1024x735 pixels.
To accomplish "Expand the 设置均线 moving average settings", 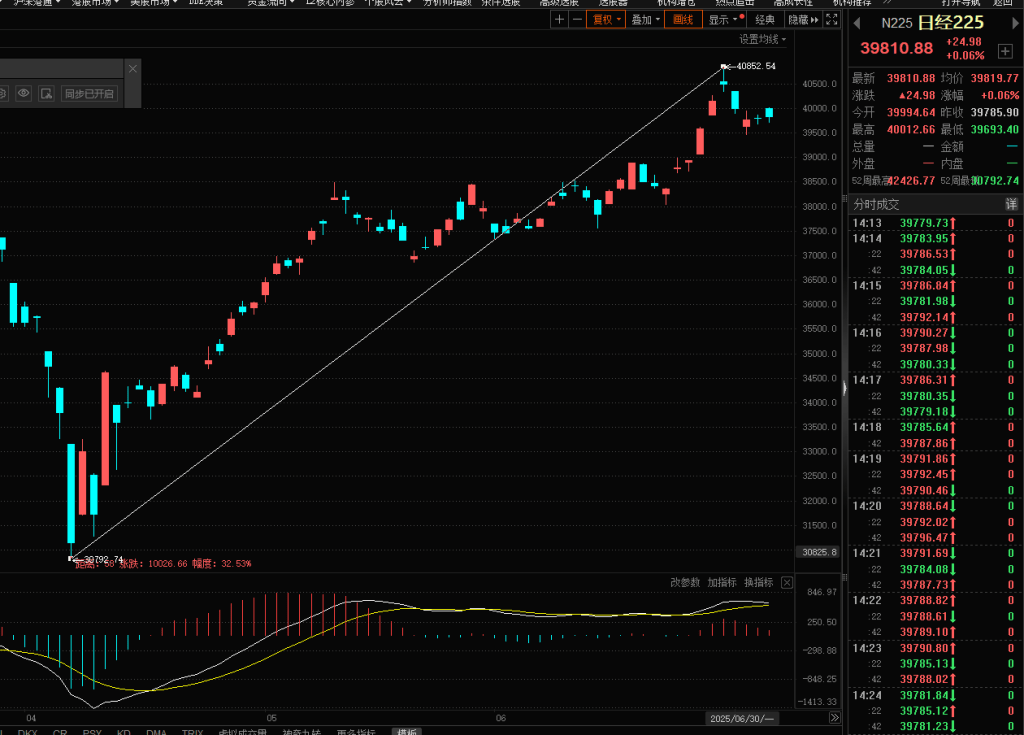I will click(762, 39).
